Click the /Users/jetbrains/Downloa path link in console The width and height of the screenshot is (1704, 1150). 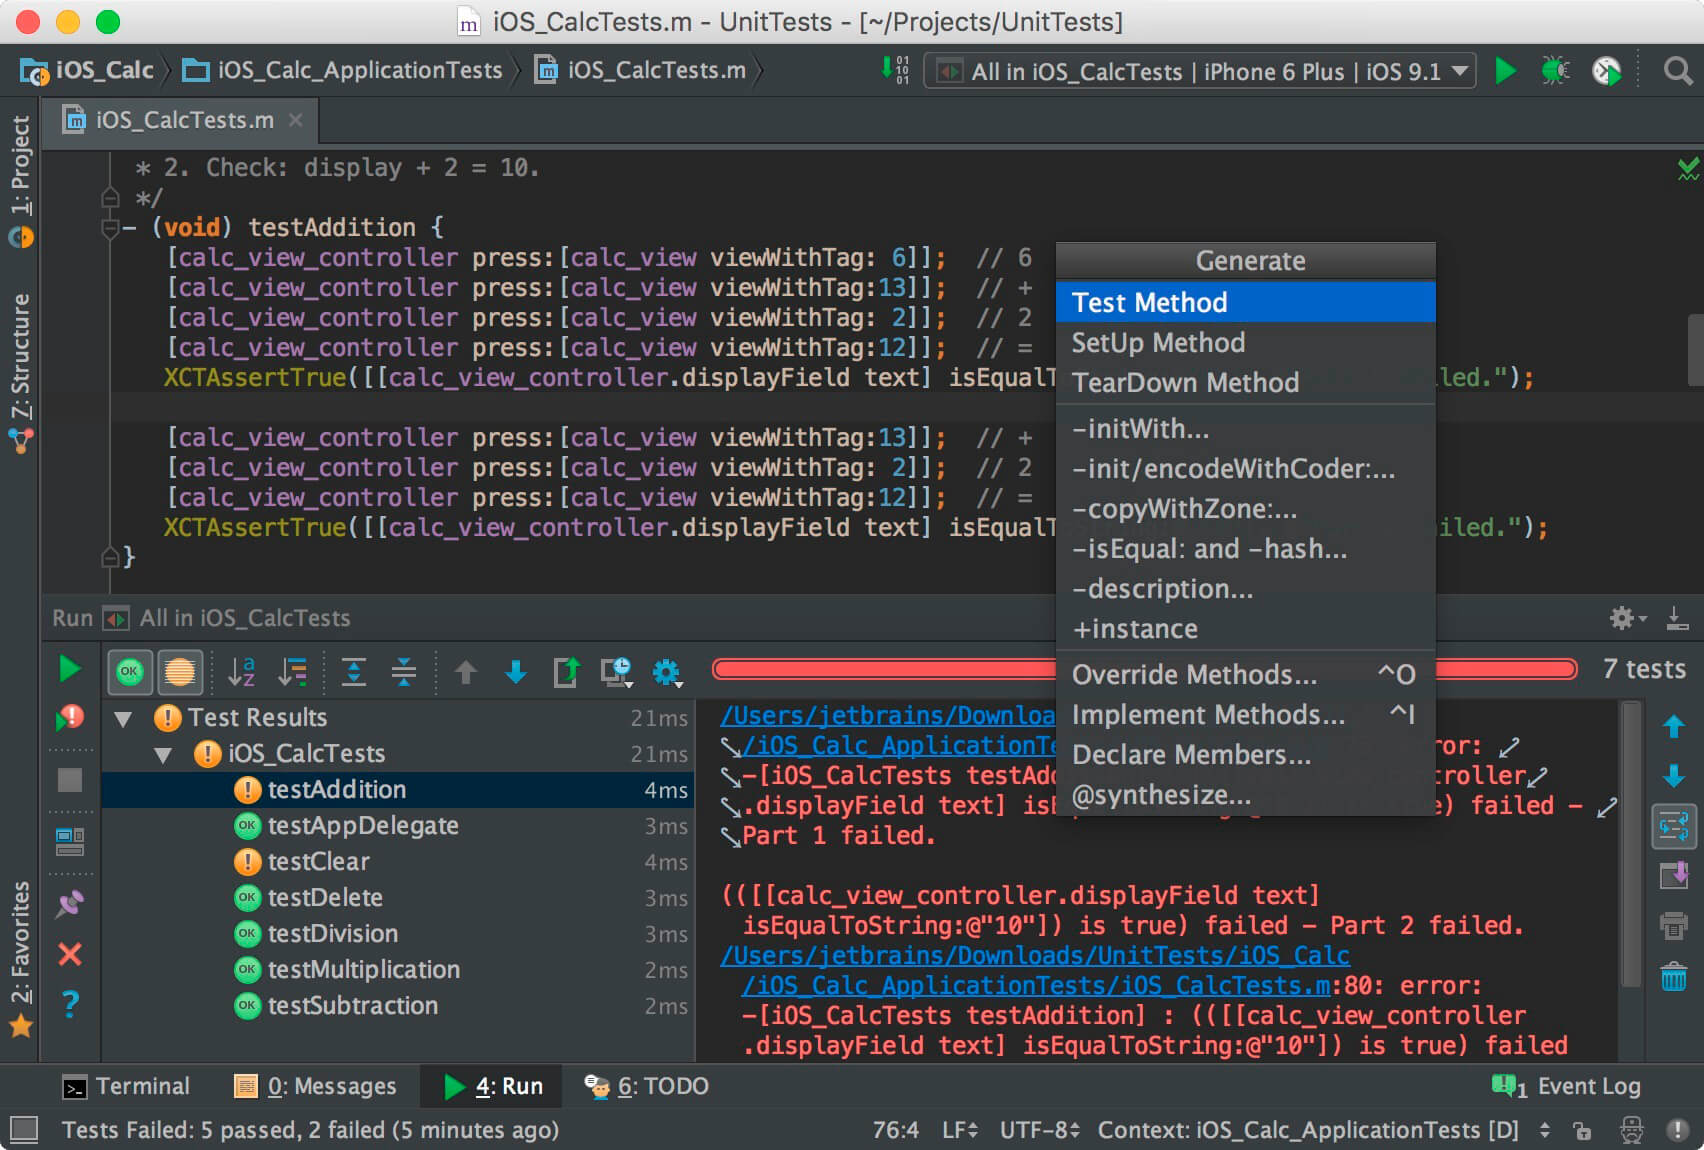click(x=888, y=716)
